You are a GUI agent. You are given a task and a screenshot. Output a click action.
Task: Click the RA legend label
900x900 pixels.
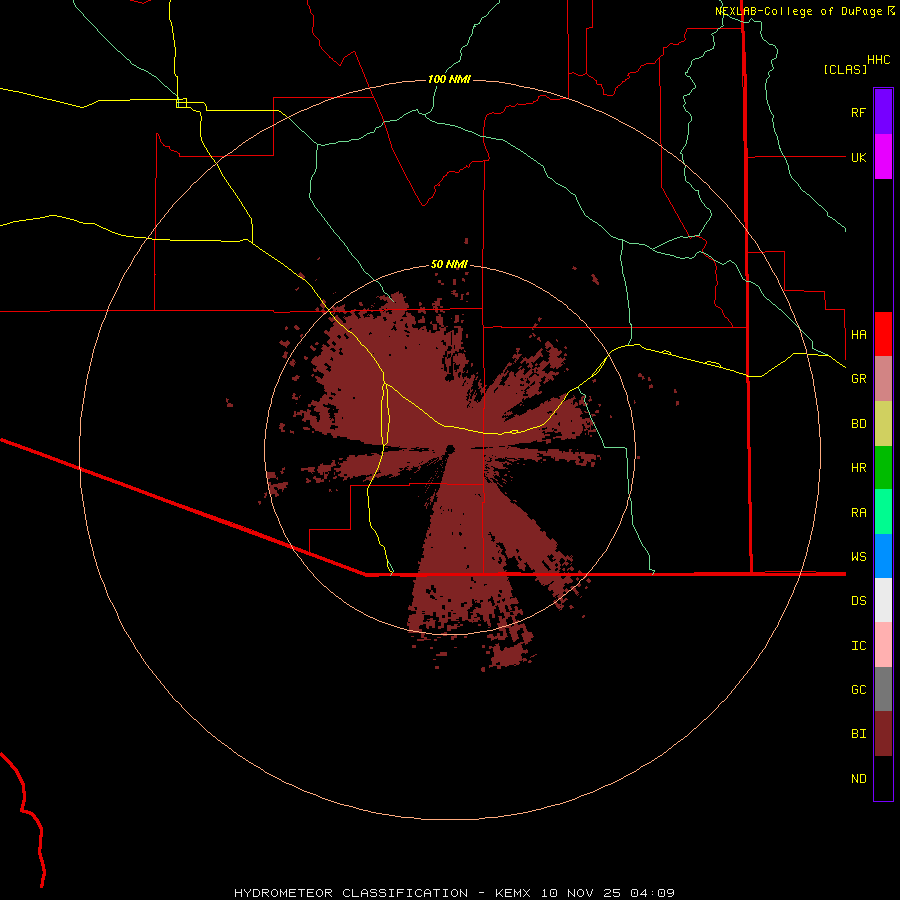(858, 513)
